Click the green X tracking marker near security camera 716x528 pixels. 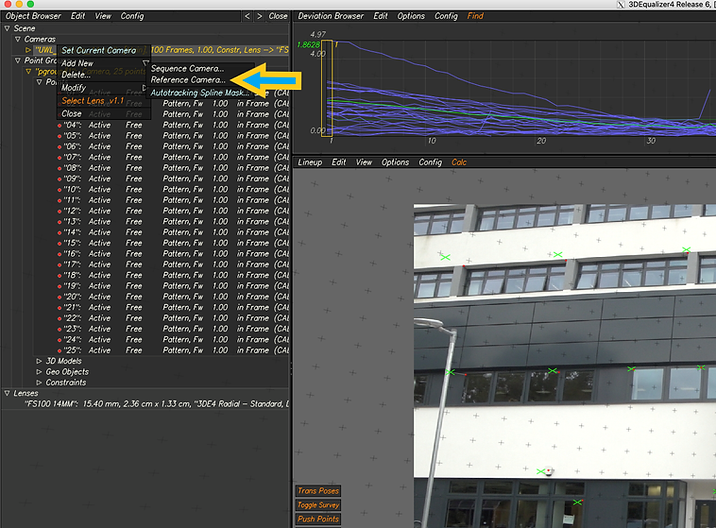pos(541,471)
